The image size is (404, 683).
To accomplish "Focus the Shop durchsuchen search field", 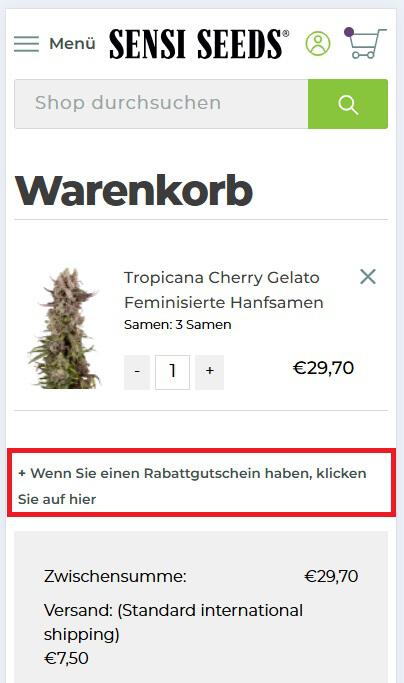I will point(161,104).
